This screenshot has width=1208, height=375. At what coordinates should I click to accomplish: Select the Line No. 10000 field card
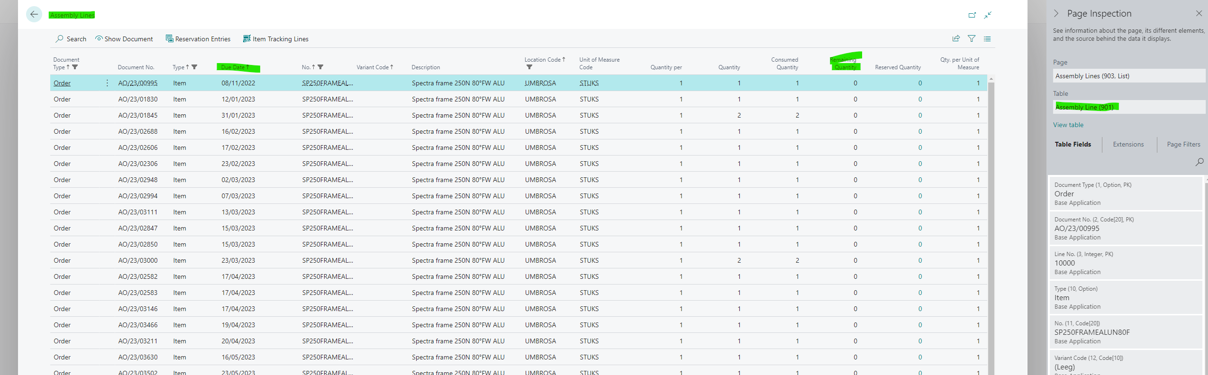tap(1125, 262)
